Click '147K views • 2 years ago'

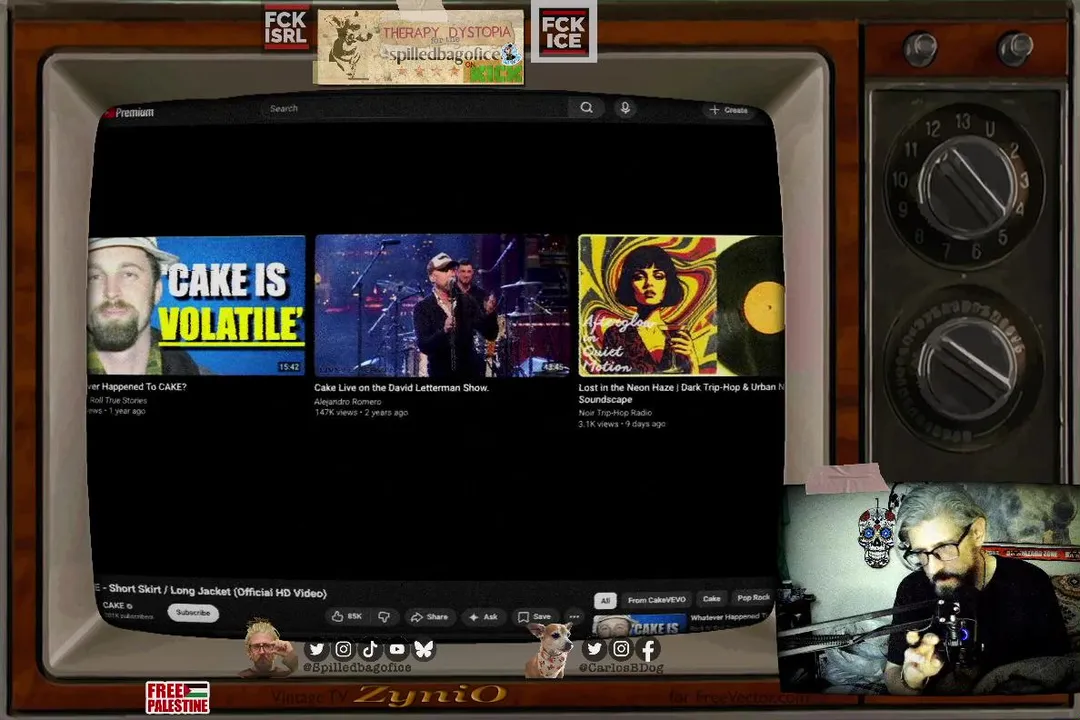click(361, 413)
